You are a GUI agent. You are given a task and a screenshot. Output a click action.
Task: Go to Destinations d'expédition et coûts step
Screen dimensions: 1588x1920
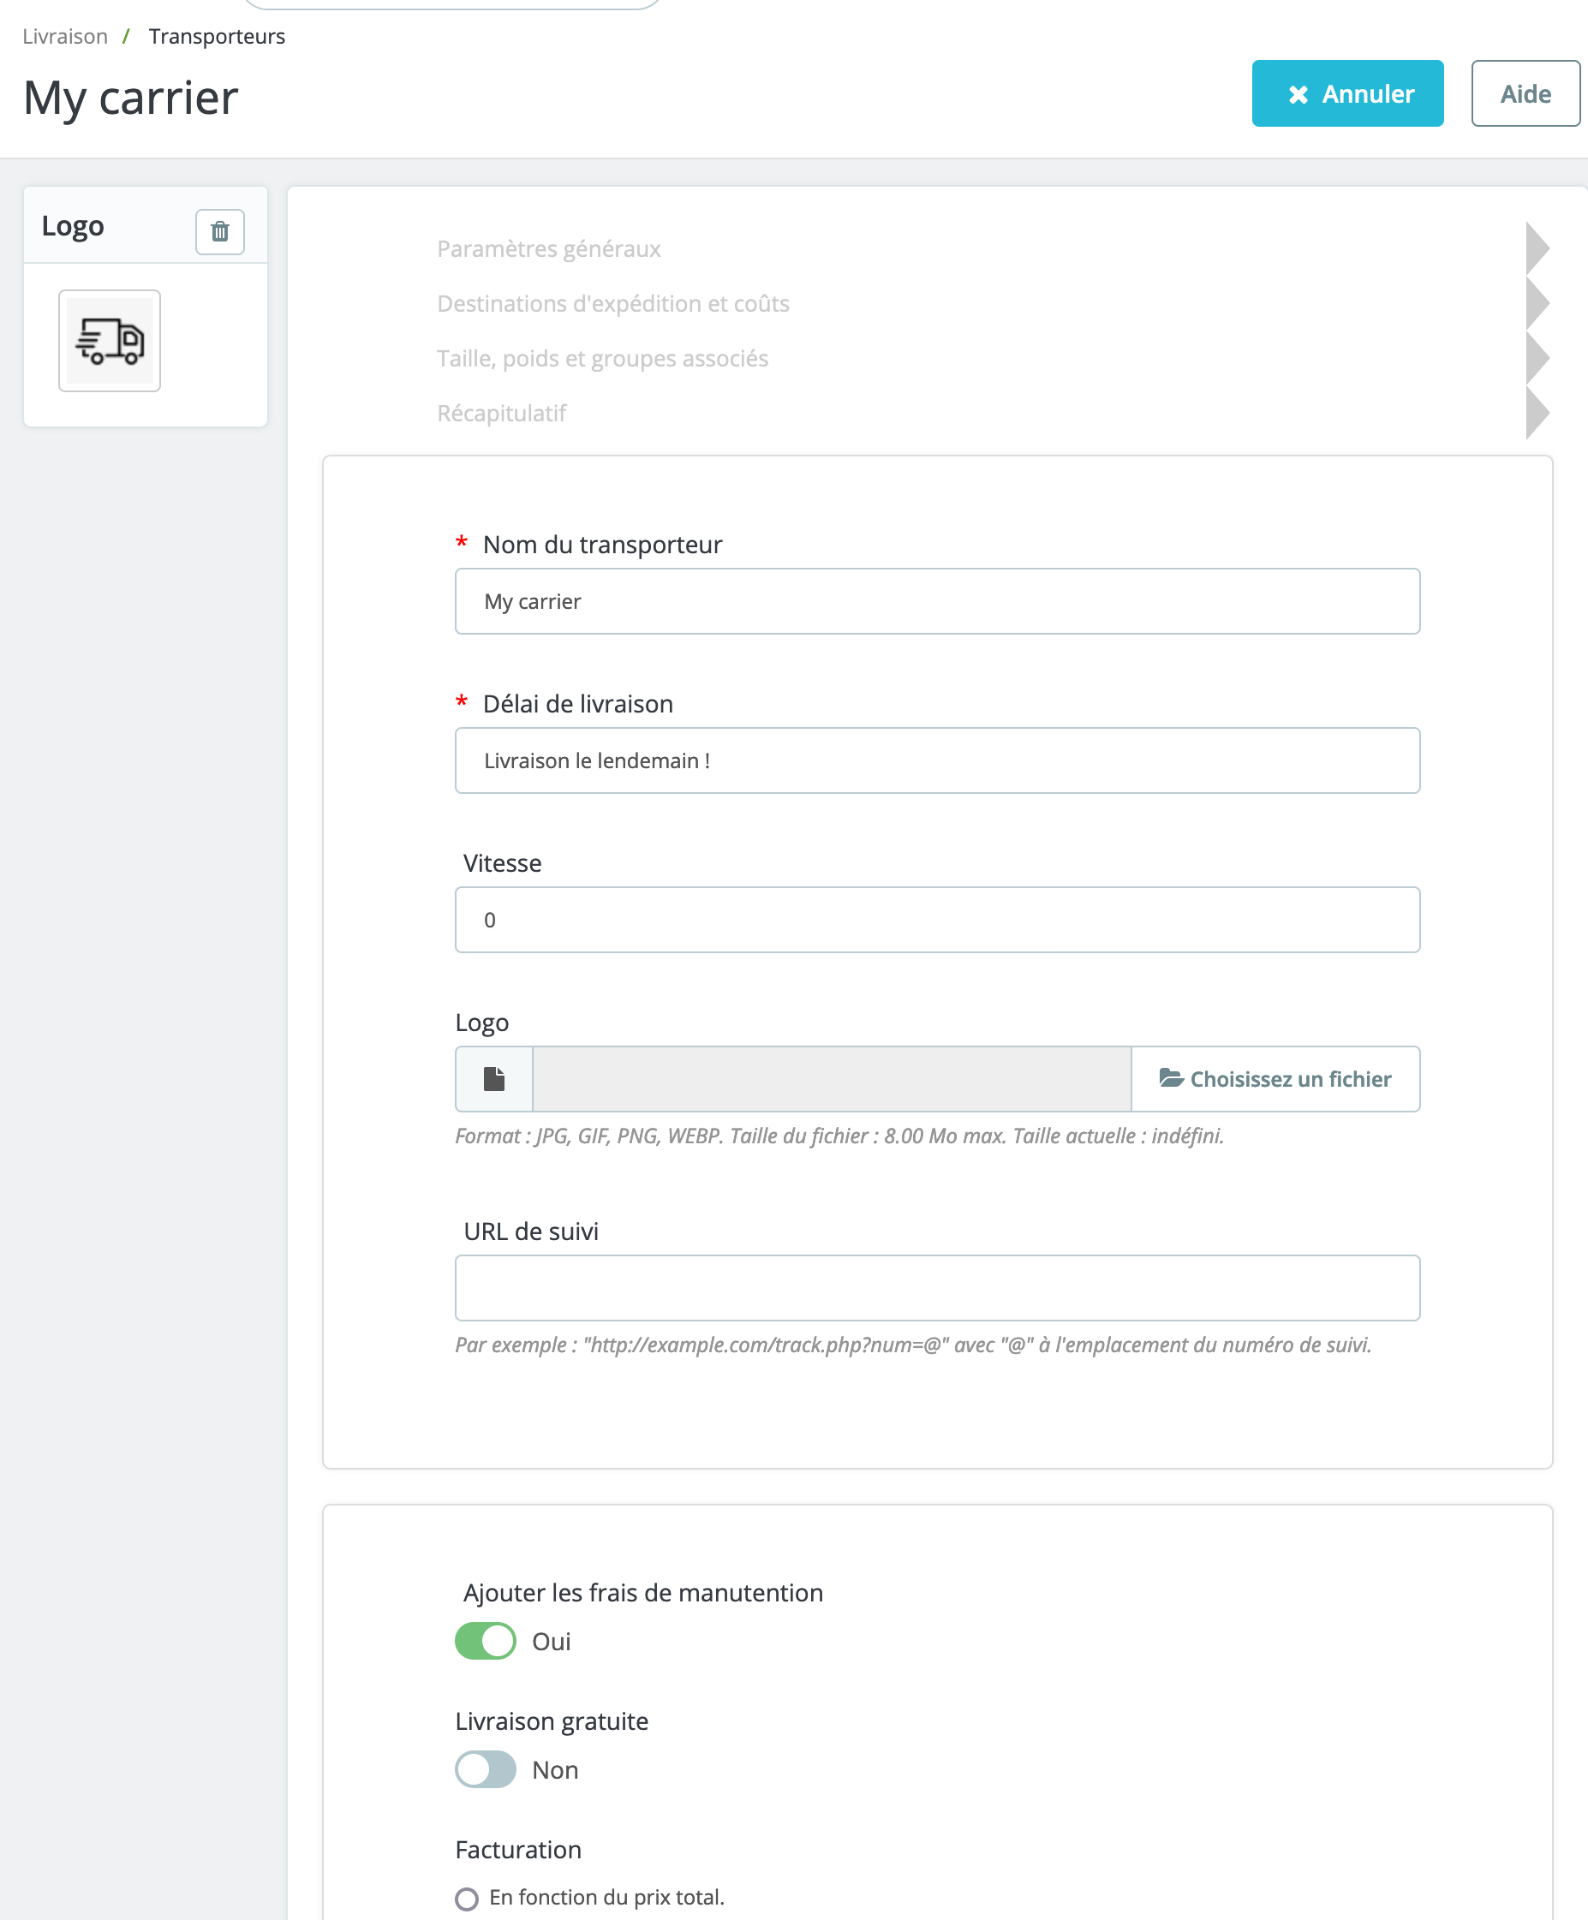pos(613,304)
